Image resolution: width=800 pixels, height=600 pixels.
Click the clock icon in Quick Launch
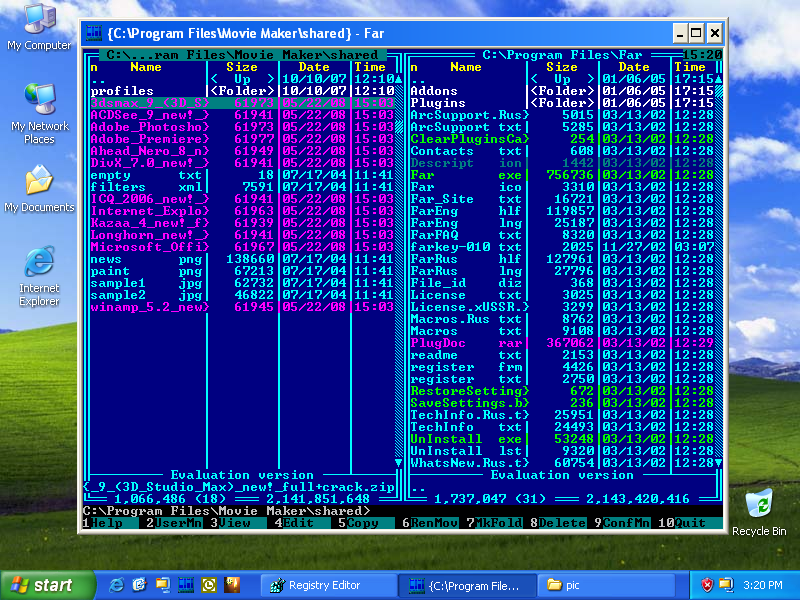[x=209, y=585]
